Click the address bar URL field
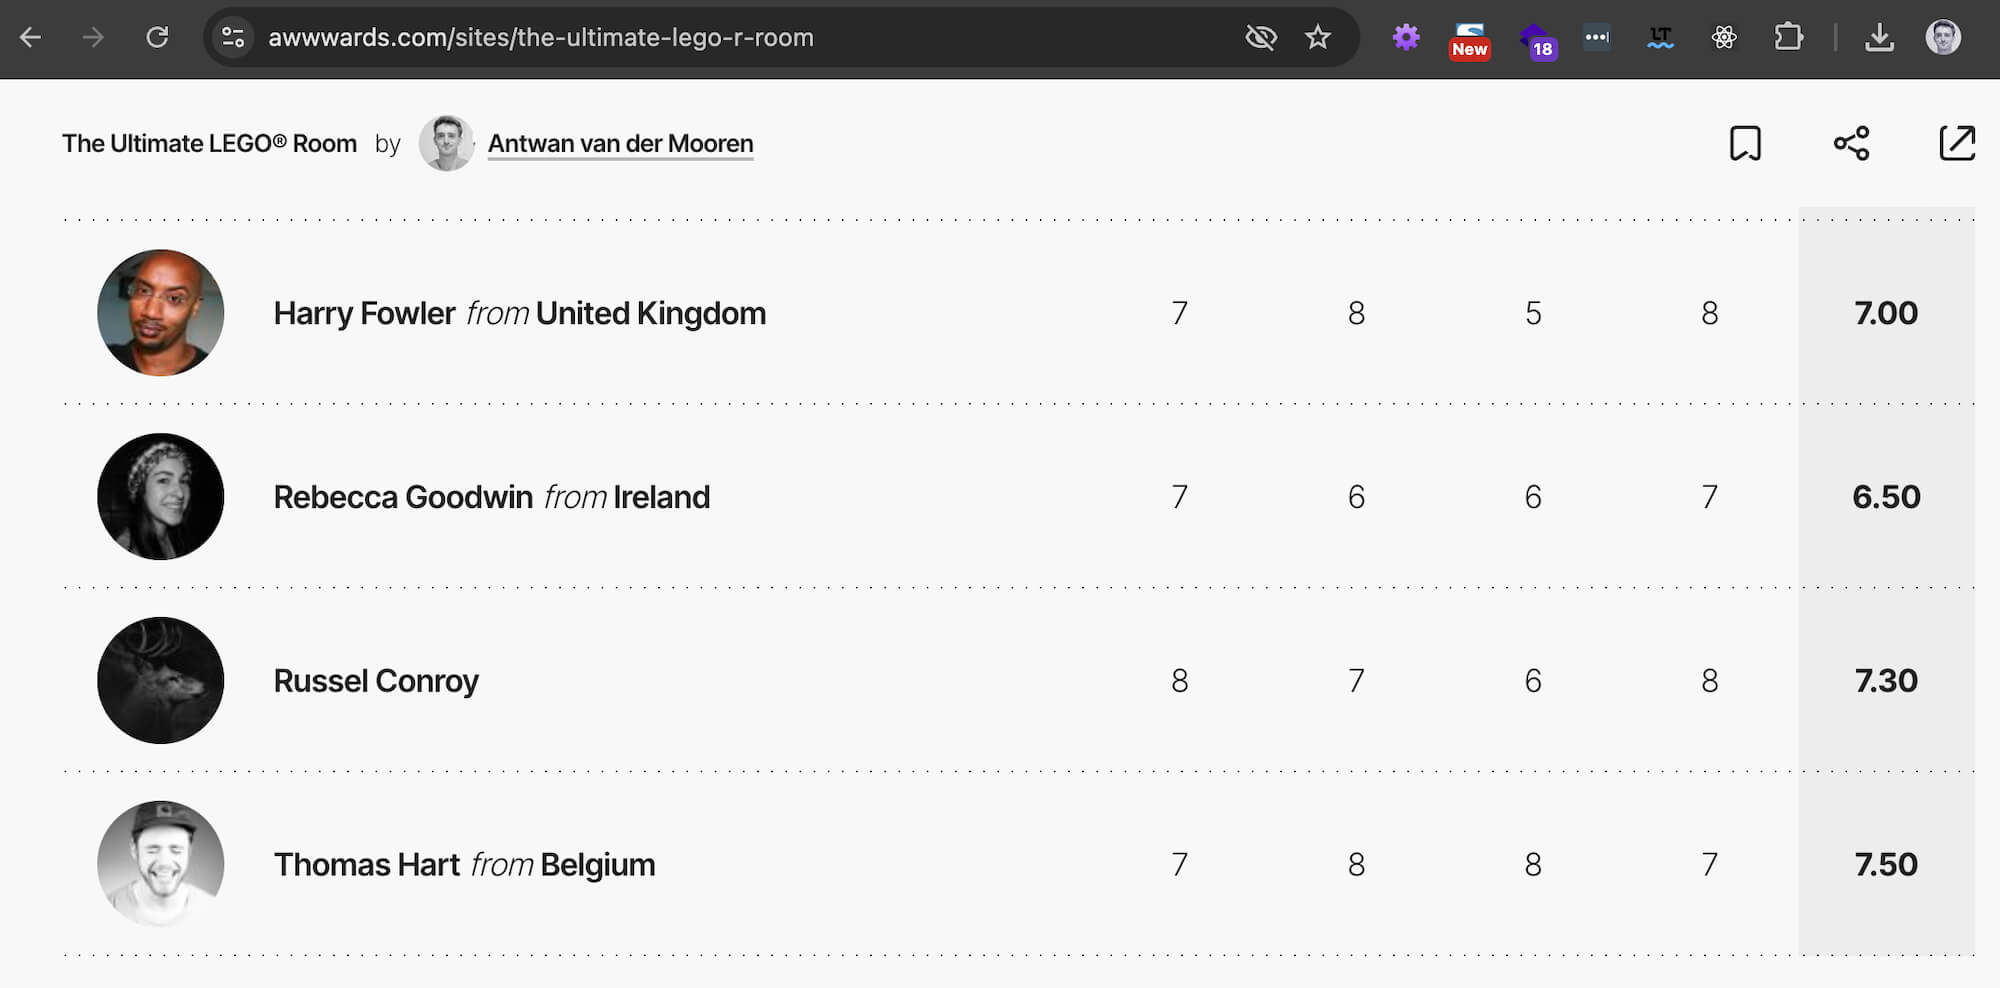 pos(700,38)
